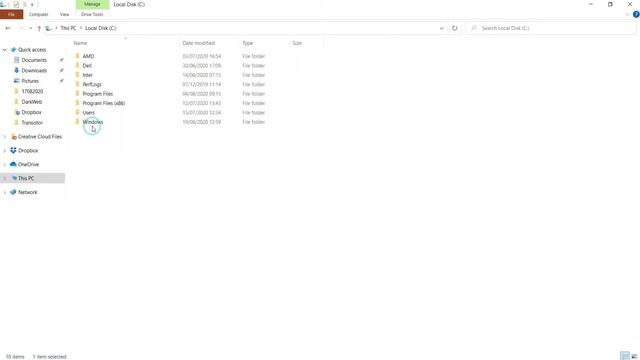Image resolution: width=640 pixels, height=360 pixels.
Task: Switch to the Computer tab
Action: 38,14
